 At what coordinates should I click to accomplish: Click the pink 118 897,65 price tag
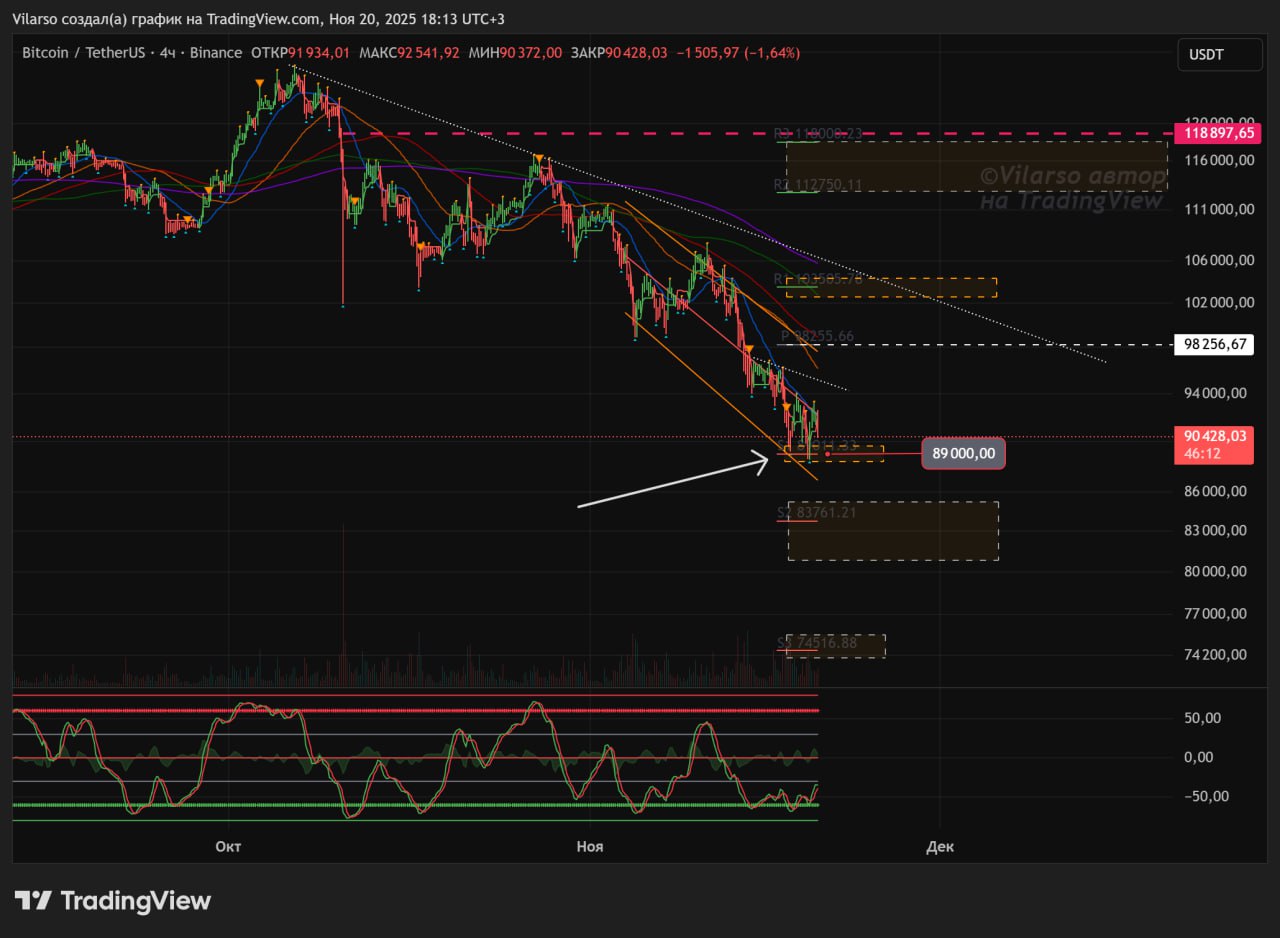(1215, 133)
